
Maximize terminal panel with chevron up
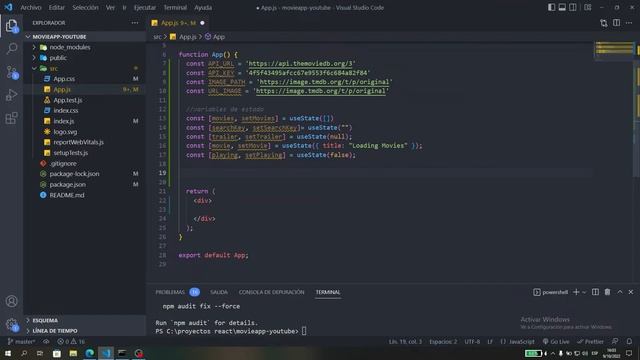[620, 292]
